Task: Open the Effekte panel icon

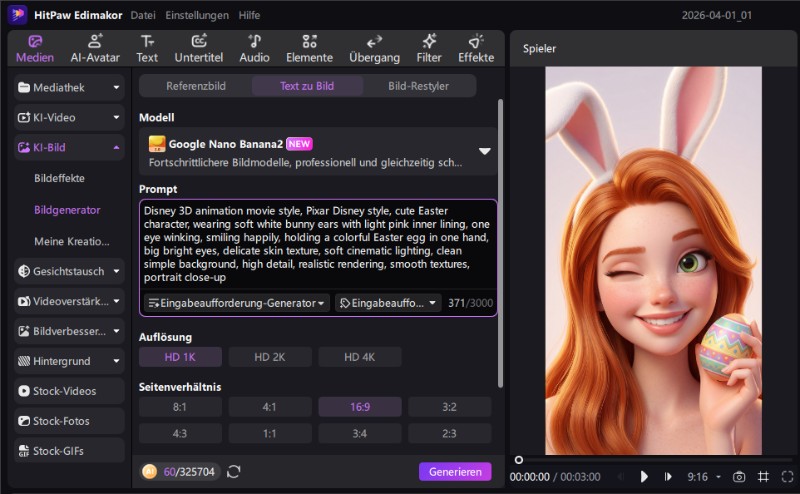Action: tap(476, 48)
